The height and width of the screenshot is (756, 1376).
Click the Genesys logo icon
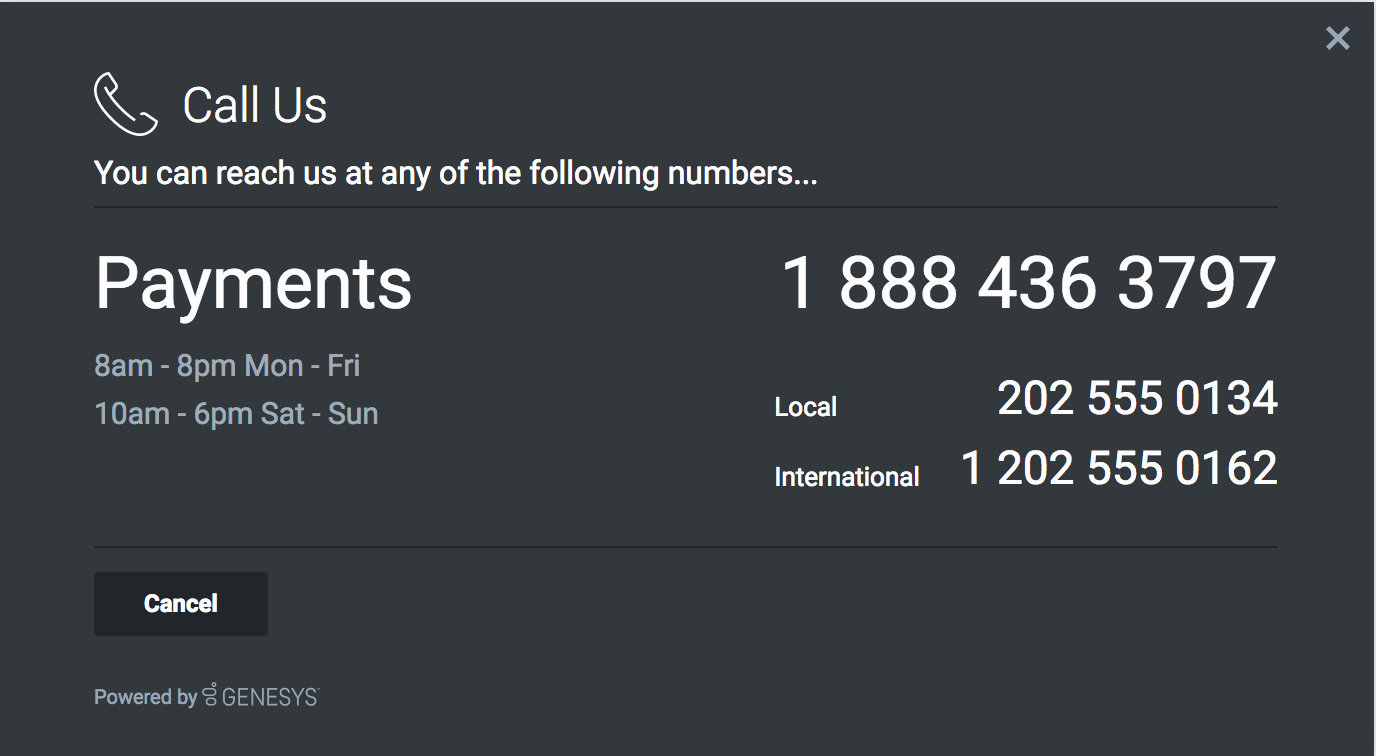click(x=210, y=695)
